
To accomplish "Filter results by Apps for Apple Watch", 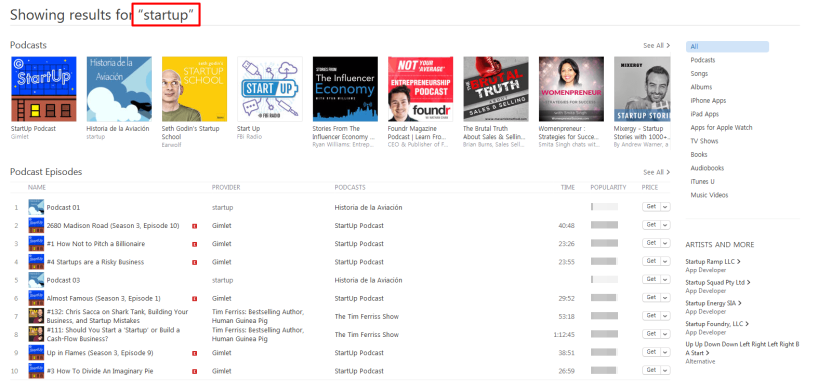I will click(721, 128).
